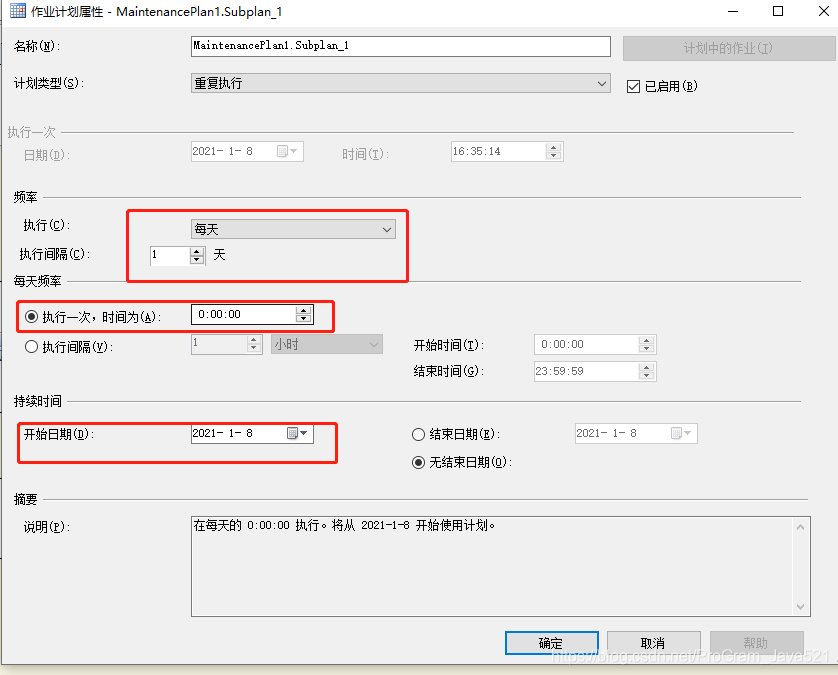Open the calendar icon for end date
The width and height of the screenshot is (838, 675).
pyautogui.click(x=676, y=433)
